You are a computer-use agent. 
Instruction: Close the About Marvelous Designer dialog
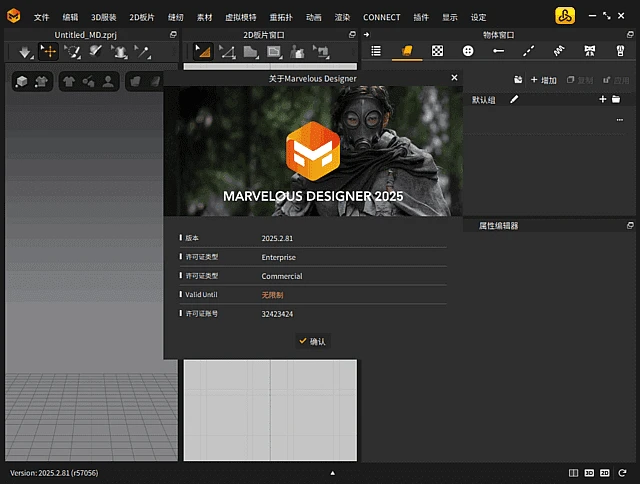454,78
